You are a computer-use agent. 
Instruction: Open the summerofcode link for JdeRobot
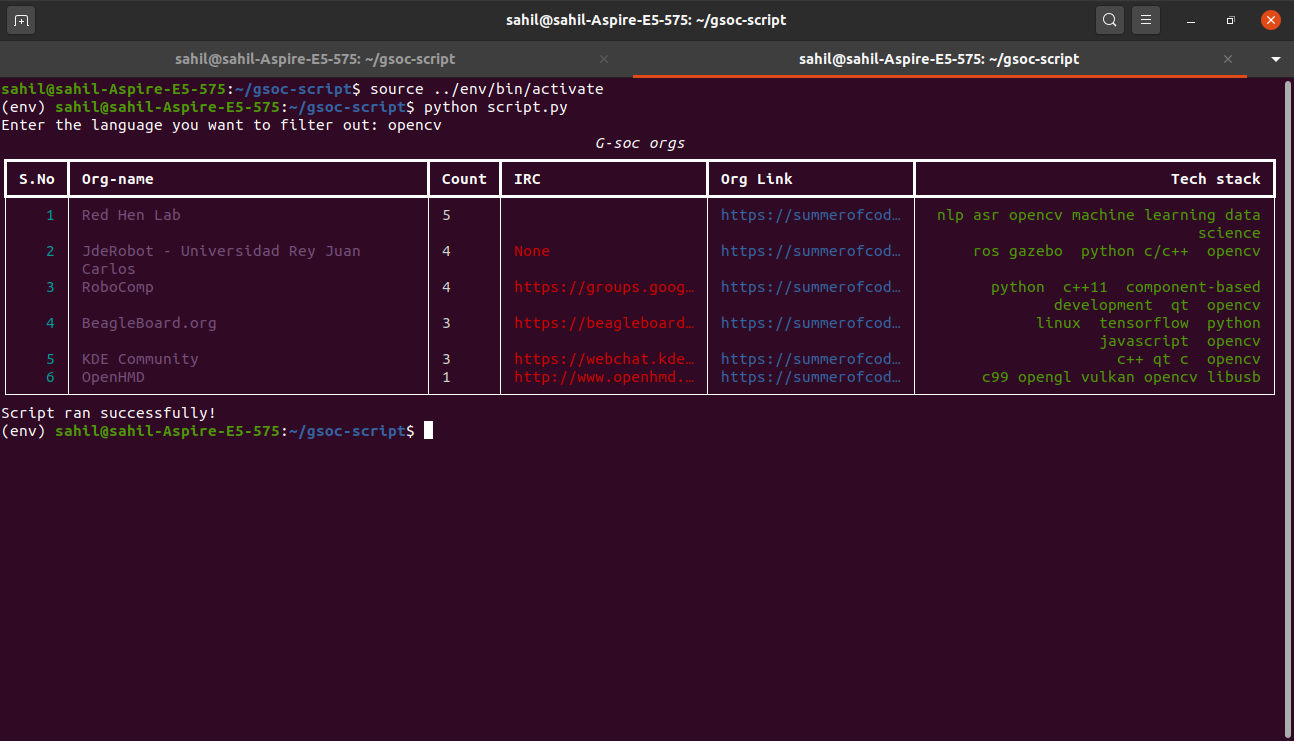(x=811, y=251)
